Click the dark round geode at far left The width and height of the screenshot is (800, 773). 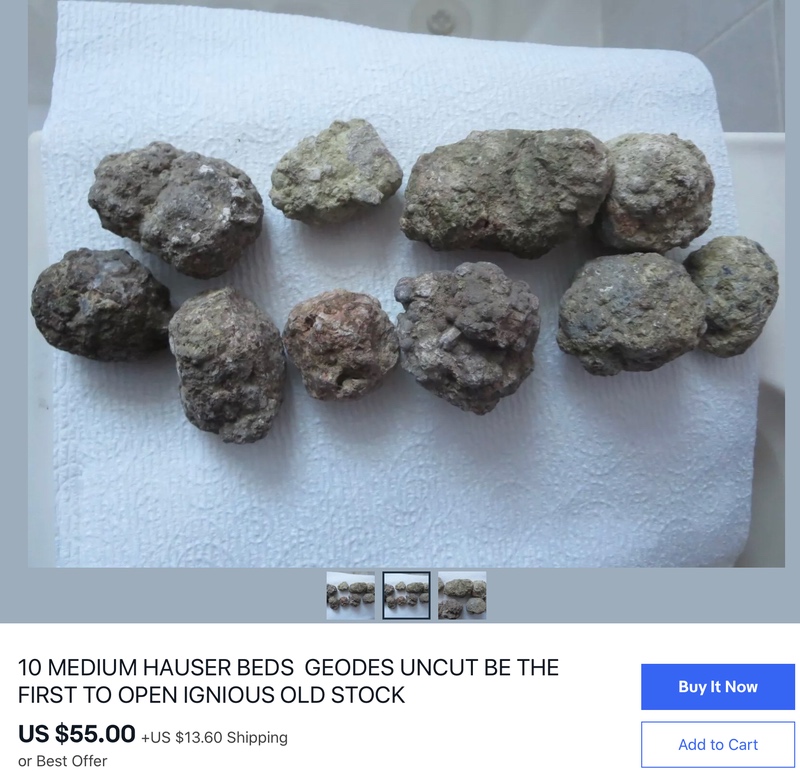pos(101,305)
